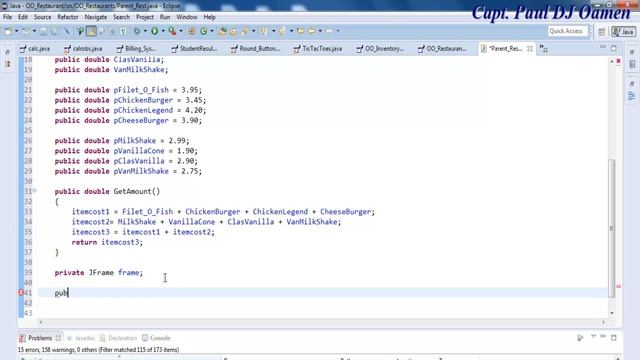Open the New Java Class dropdown arrow
The width and height of the screenshot is (640, 360).
point(212,31)
